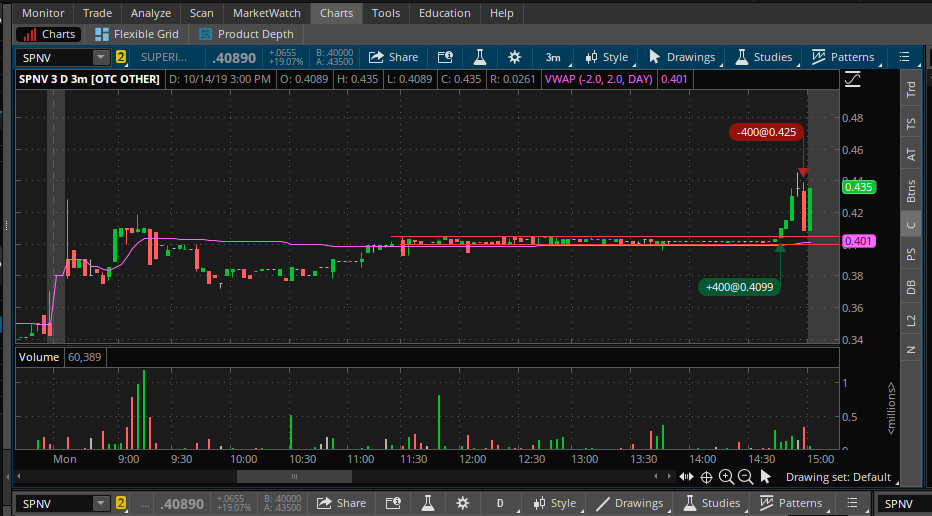Click the yellow link number 2 in upper toolbar

click(x=121, y=58)
